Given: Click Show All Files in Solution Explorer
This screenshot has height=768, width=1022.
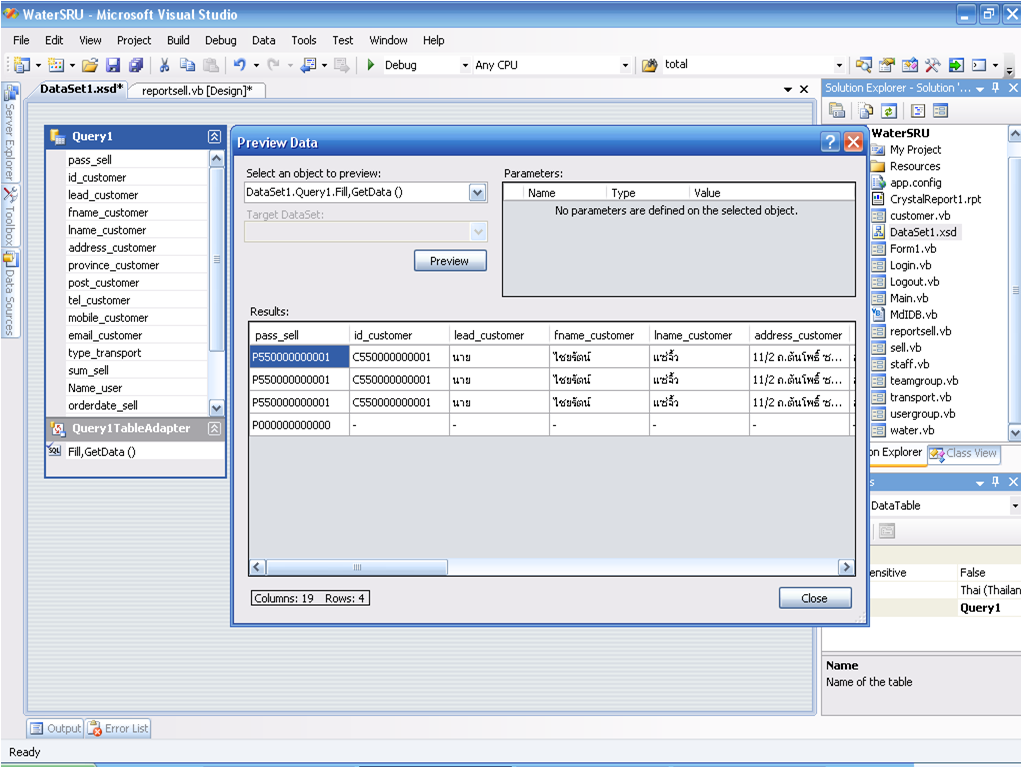Looking at the screenshot, I should pyautogui.click(x=866, y=111).
